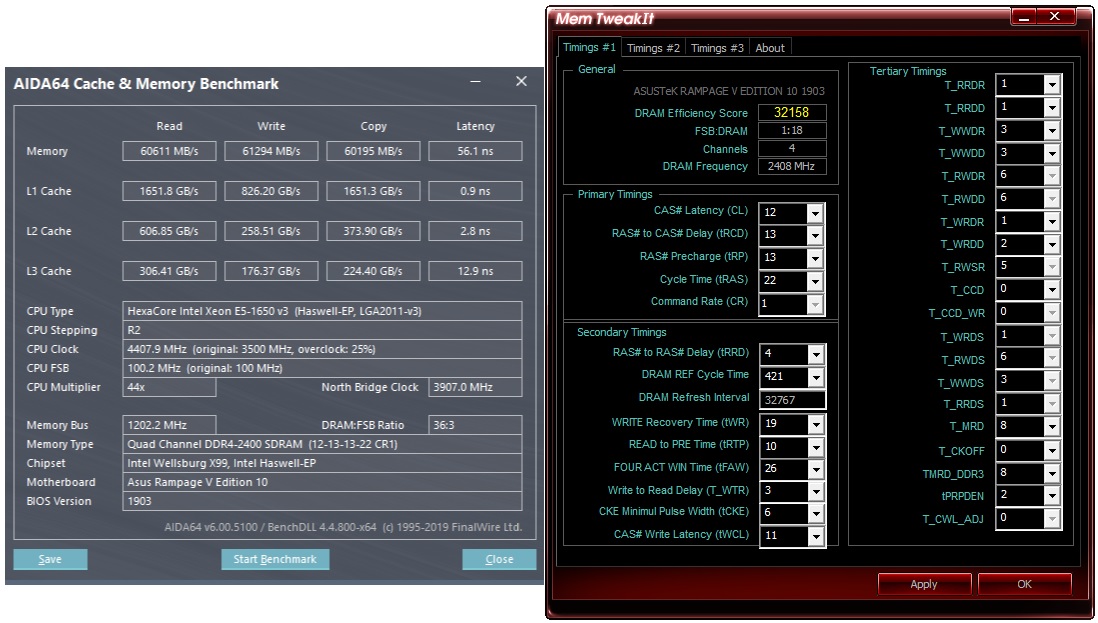Open the T_RRDS dropdown
The image size is (1098, 623).
point(1052,404)
